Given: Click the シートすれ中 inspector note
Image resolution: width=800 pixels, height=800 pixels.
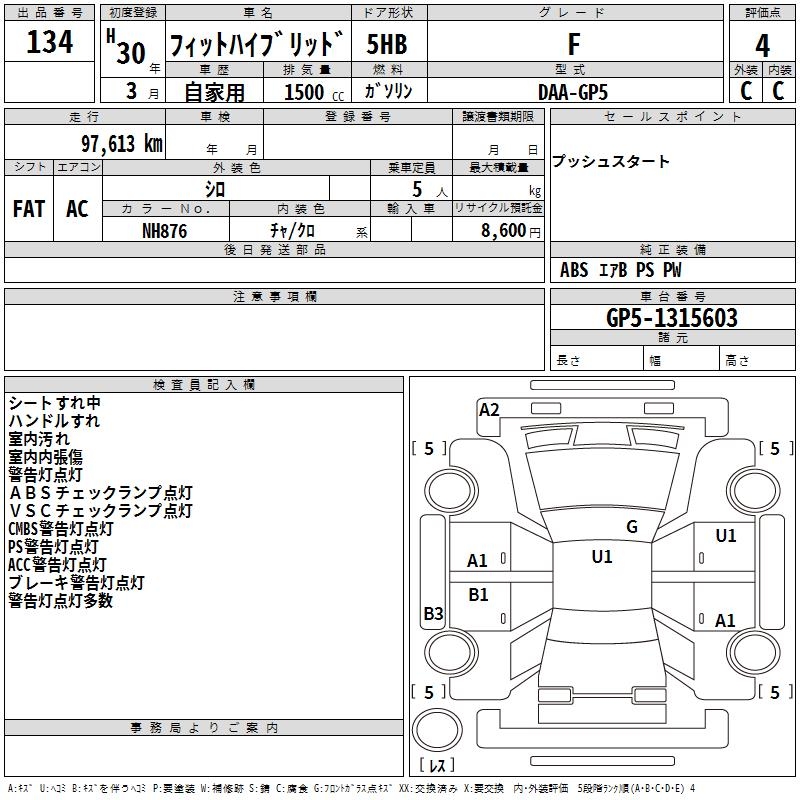Looking at the screenshot, I should pos(54,402).
